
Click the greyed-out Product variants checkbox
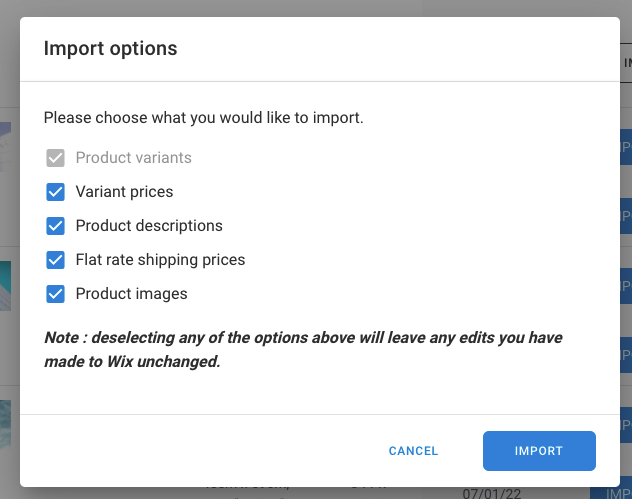click(55, 158)
